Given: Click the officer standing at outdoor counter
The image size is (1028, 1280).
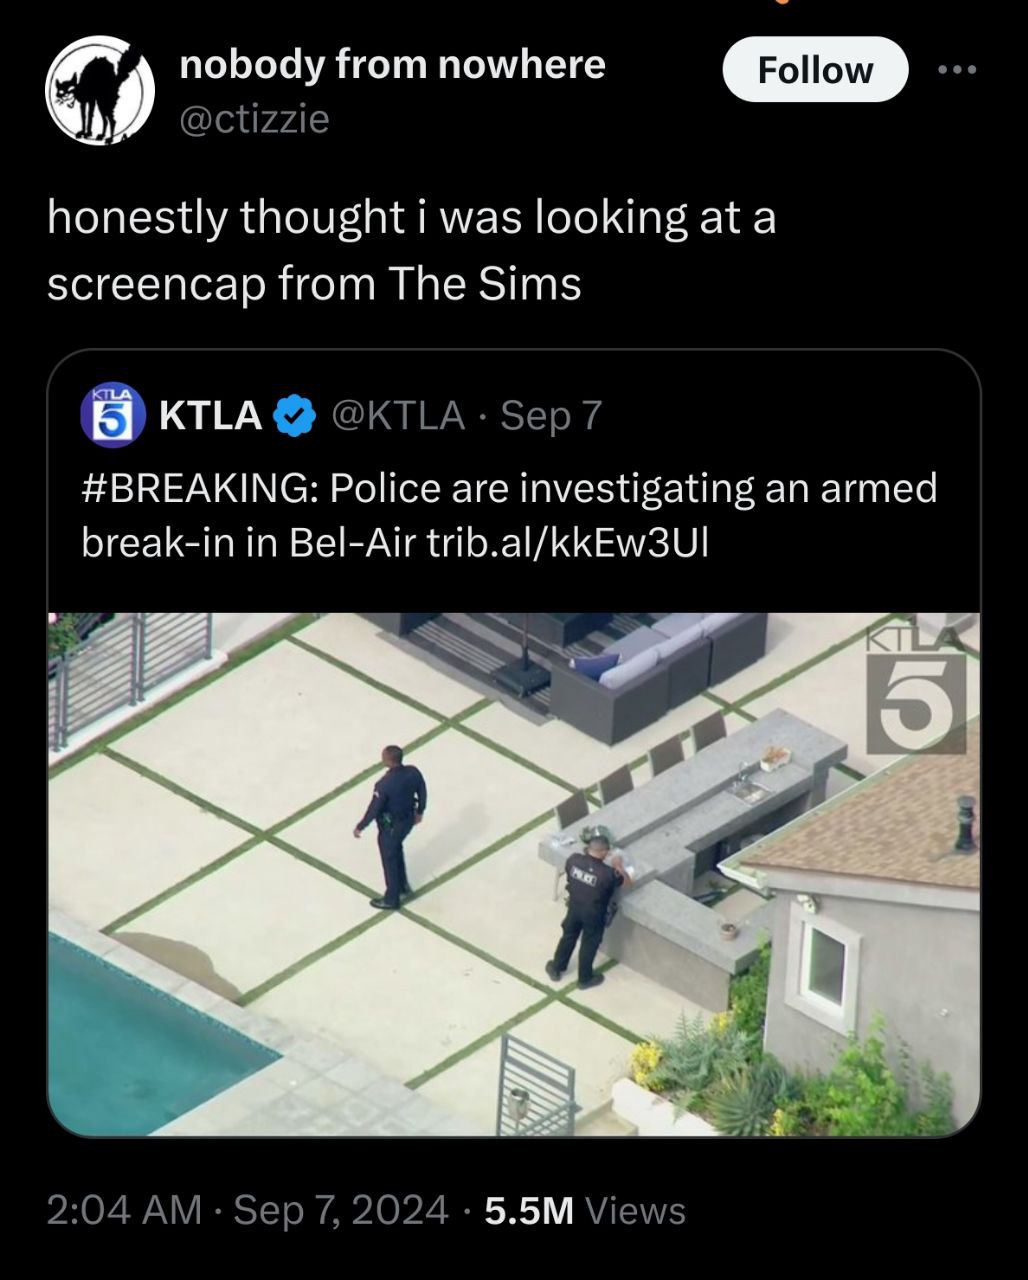Looking at the screenshot, I should coord(586,908).
